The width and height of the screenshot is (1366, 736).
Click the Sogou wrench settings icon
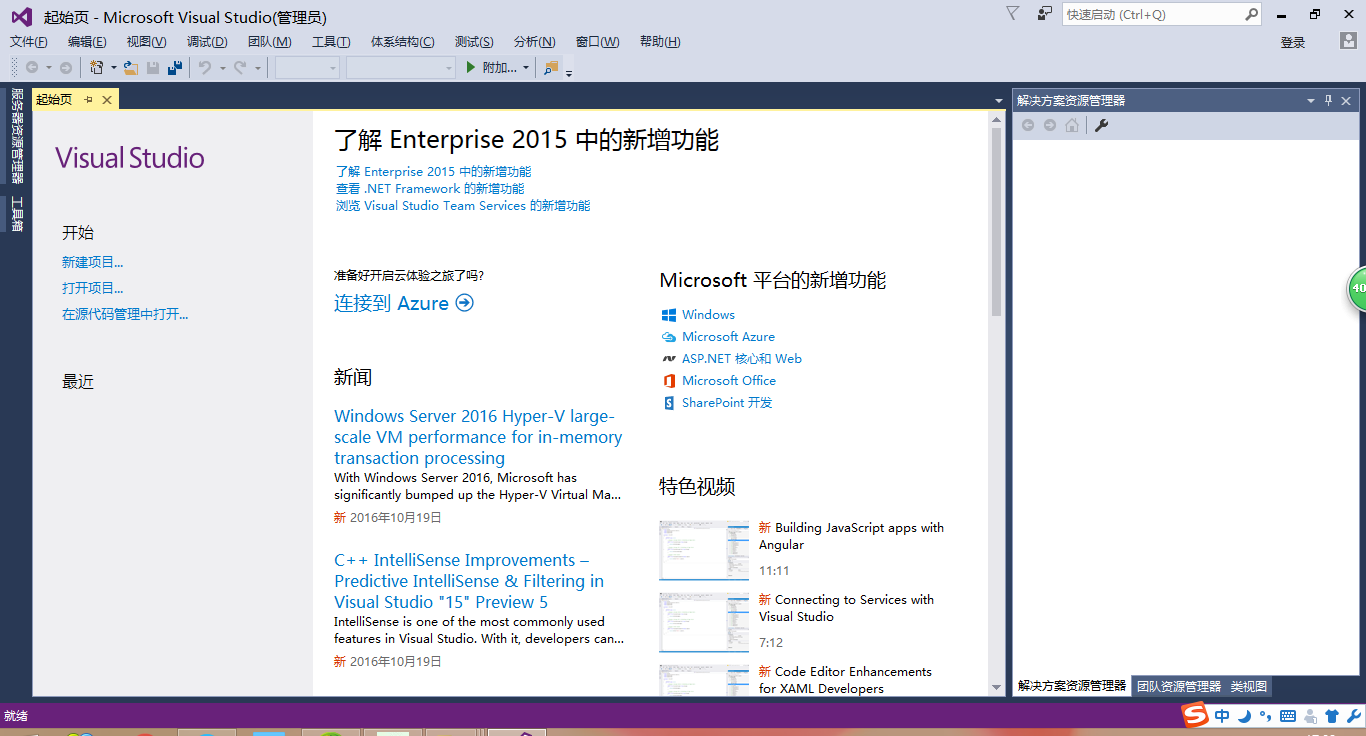tap(1353, 716)
